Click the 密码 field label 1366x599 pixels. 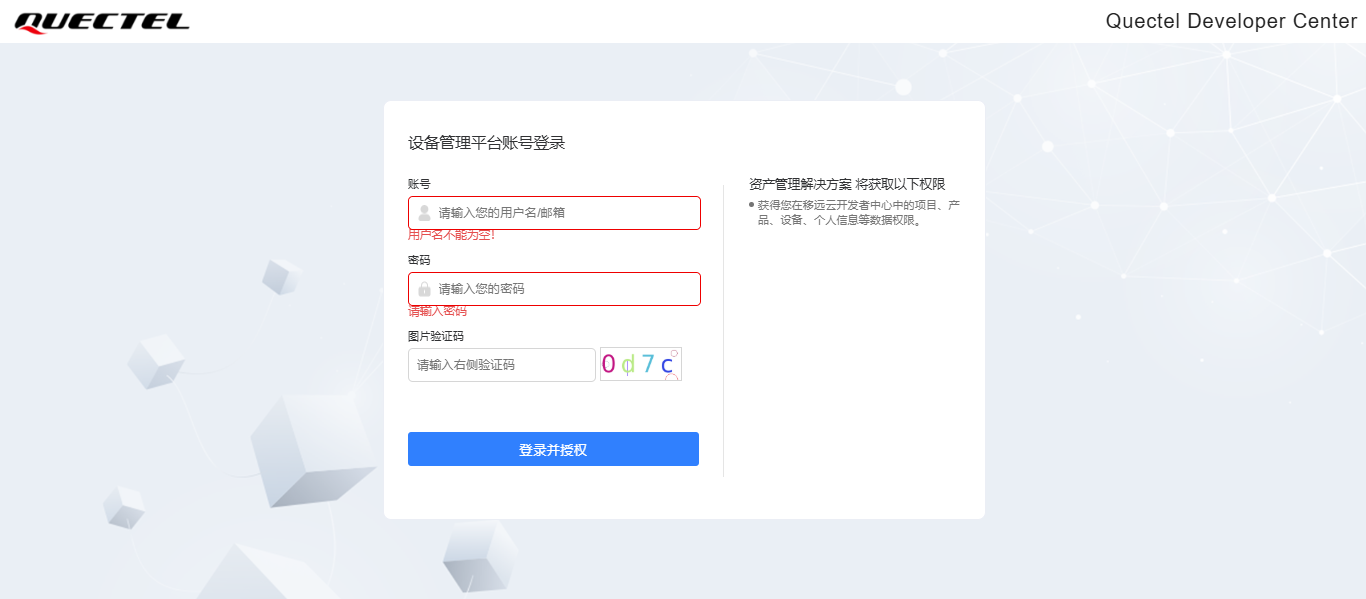[419, 260]
